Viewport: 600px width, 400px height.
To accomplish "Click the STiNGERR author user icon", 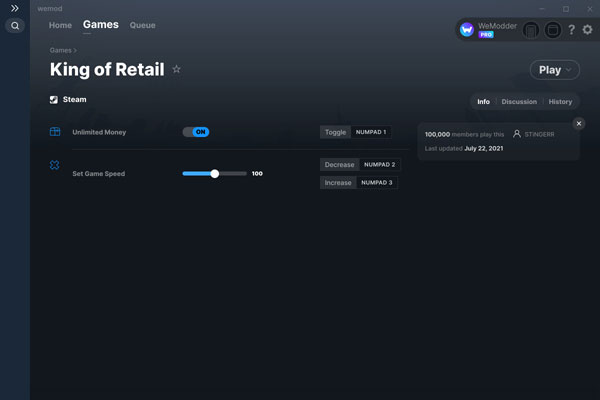I will coord(517,134).
